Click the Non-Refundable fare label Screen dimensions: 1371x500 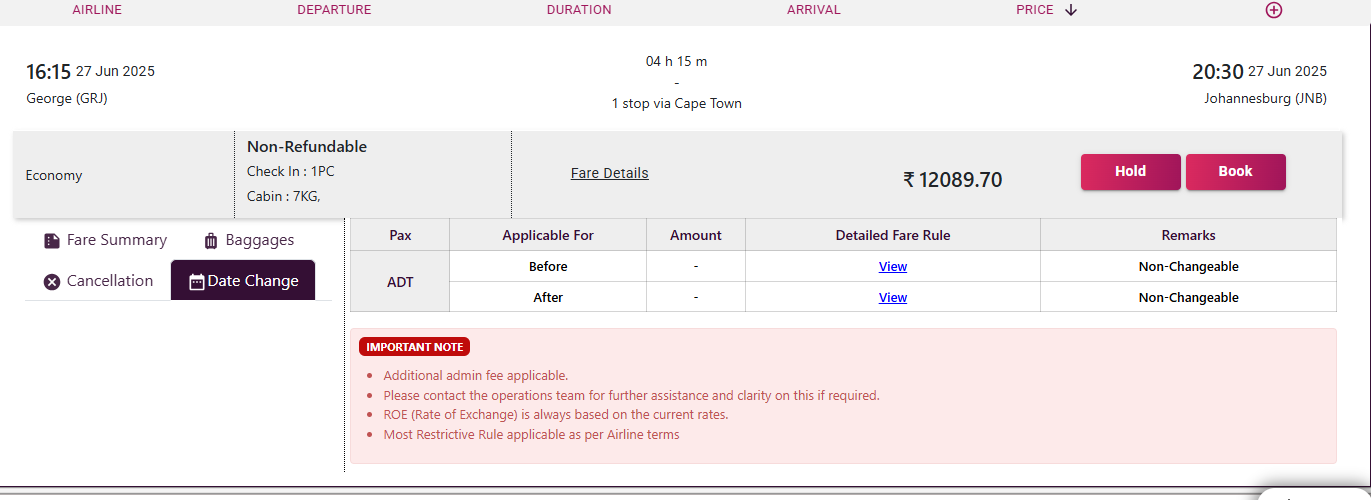(307, 147)
